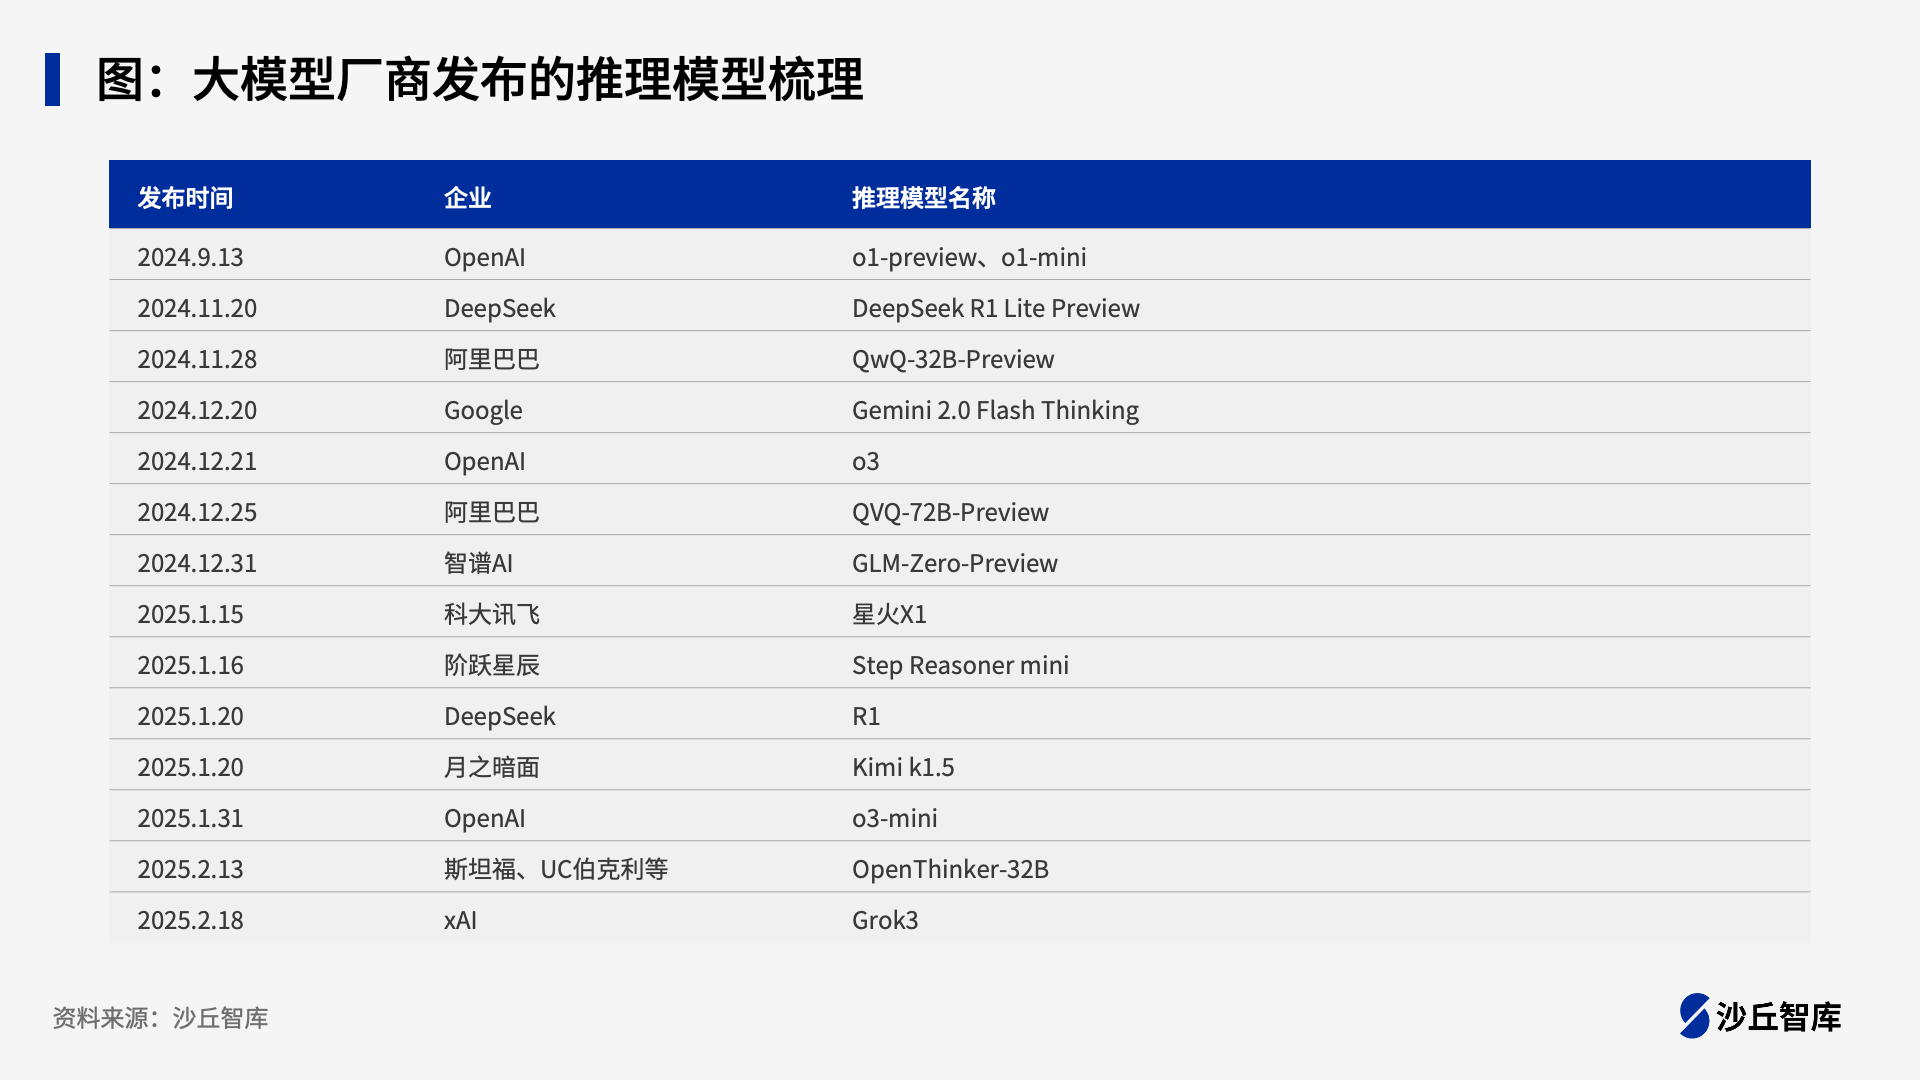Click Gemini 2.0 Flash Thinking entry
This screenshot has height=1080, width=1920.
coord(995,410)
